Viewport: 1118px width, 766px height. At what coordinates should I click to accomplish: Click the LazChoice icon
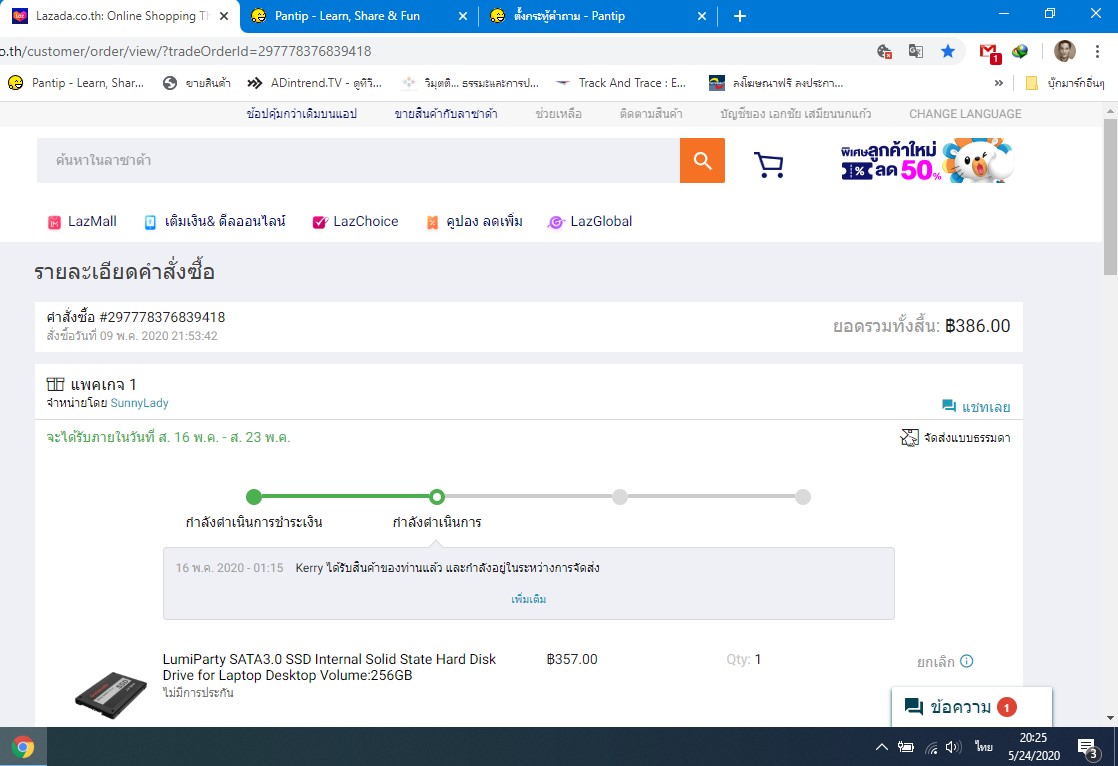[320, 223]
